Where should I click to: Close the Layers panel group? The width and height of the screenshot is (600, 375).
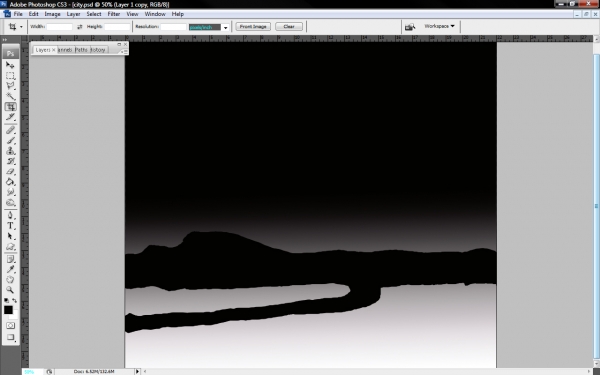pos(125,44)
